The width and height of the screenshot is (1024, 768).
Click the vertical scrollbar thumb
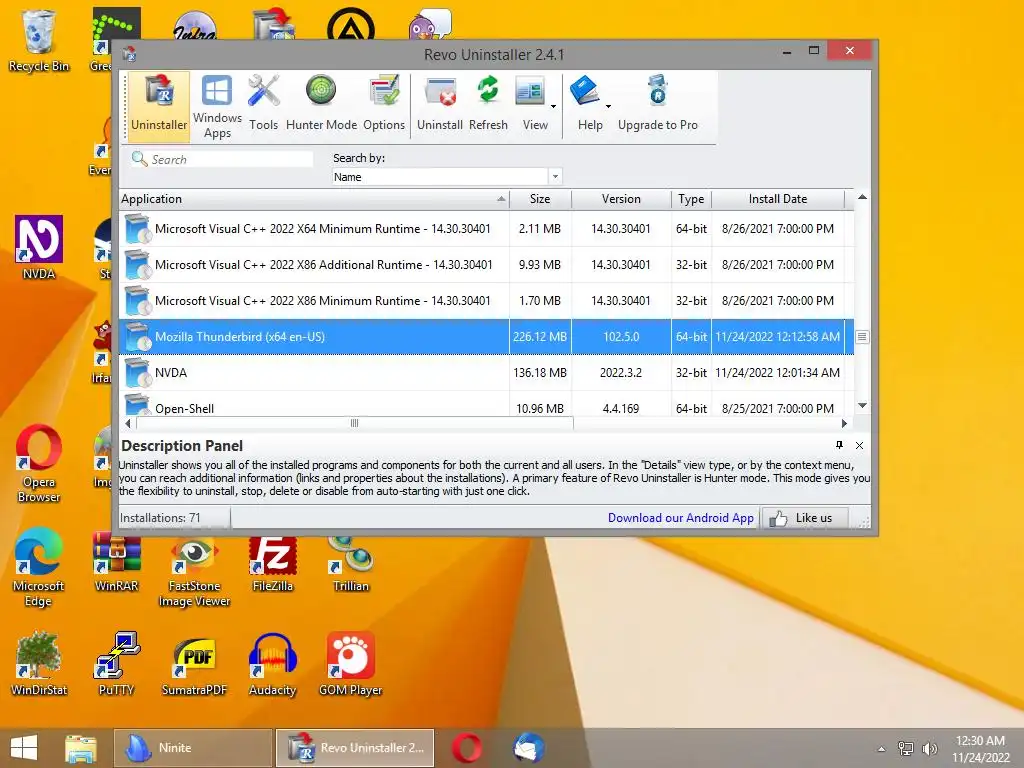pos(862,337)
